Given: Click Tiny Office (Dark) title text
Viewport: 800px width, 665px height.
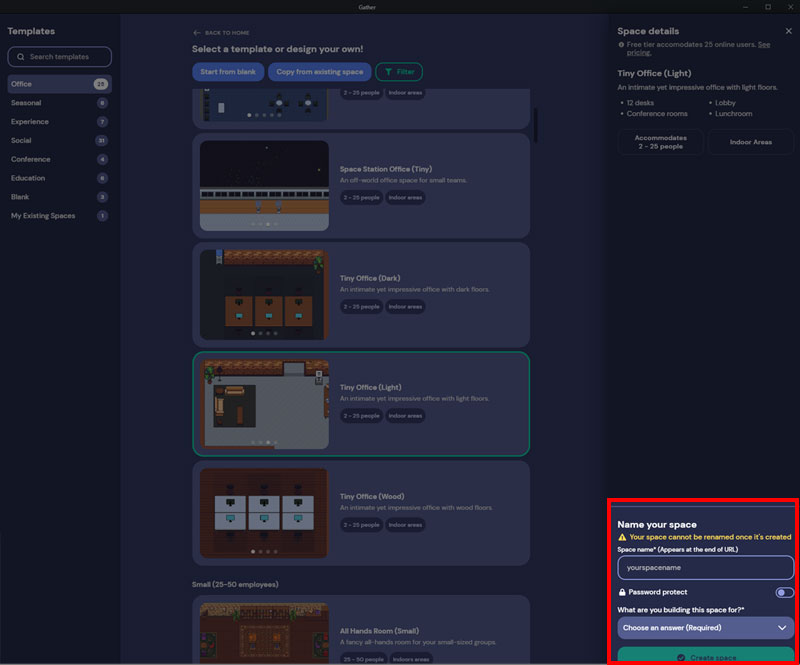Looking at the screenshot, I should (x=370, y=278).
